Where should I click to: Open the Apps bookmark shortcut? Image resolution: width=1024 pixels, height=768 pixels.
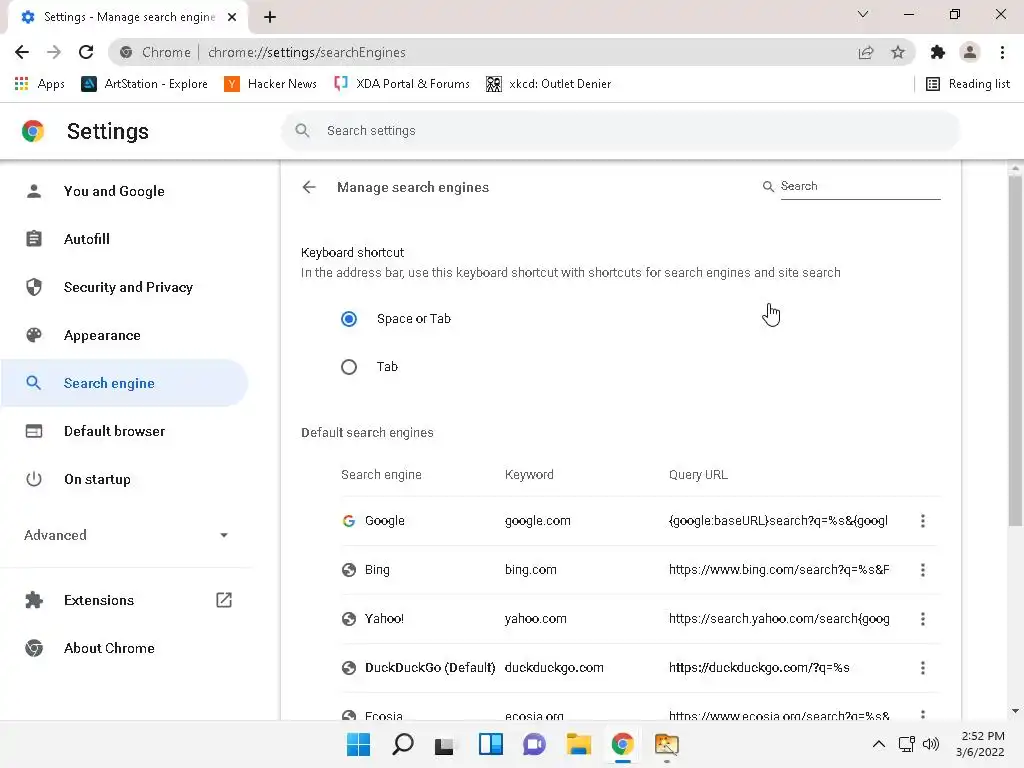[39, 84]
